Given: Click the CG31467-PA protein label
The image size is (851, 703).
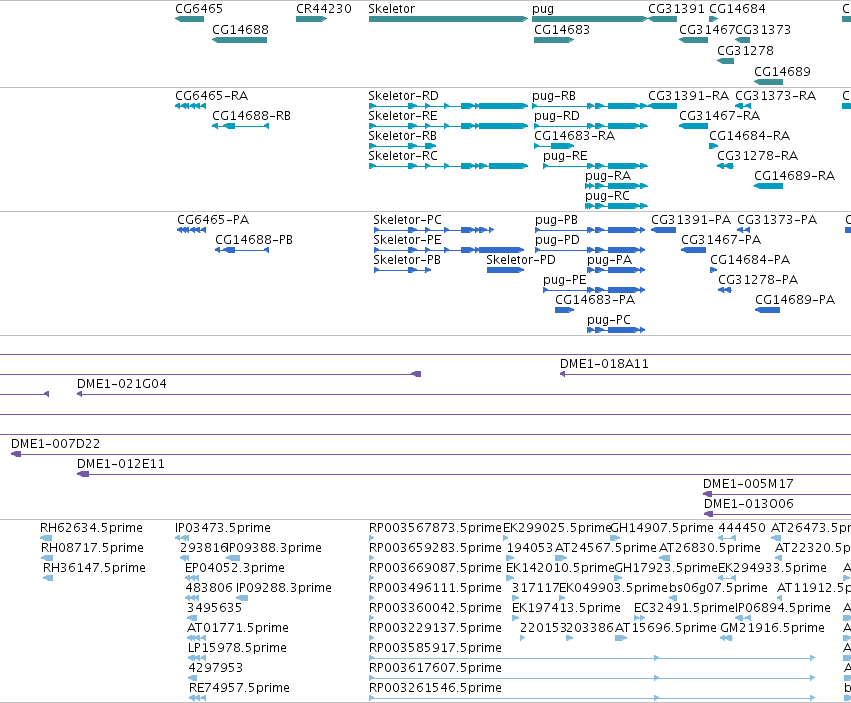Looking at the screenshot, I should [x=721, y=240].
